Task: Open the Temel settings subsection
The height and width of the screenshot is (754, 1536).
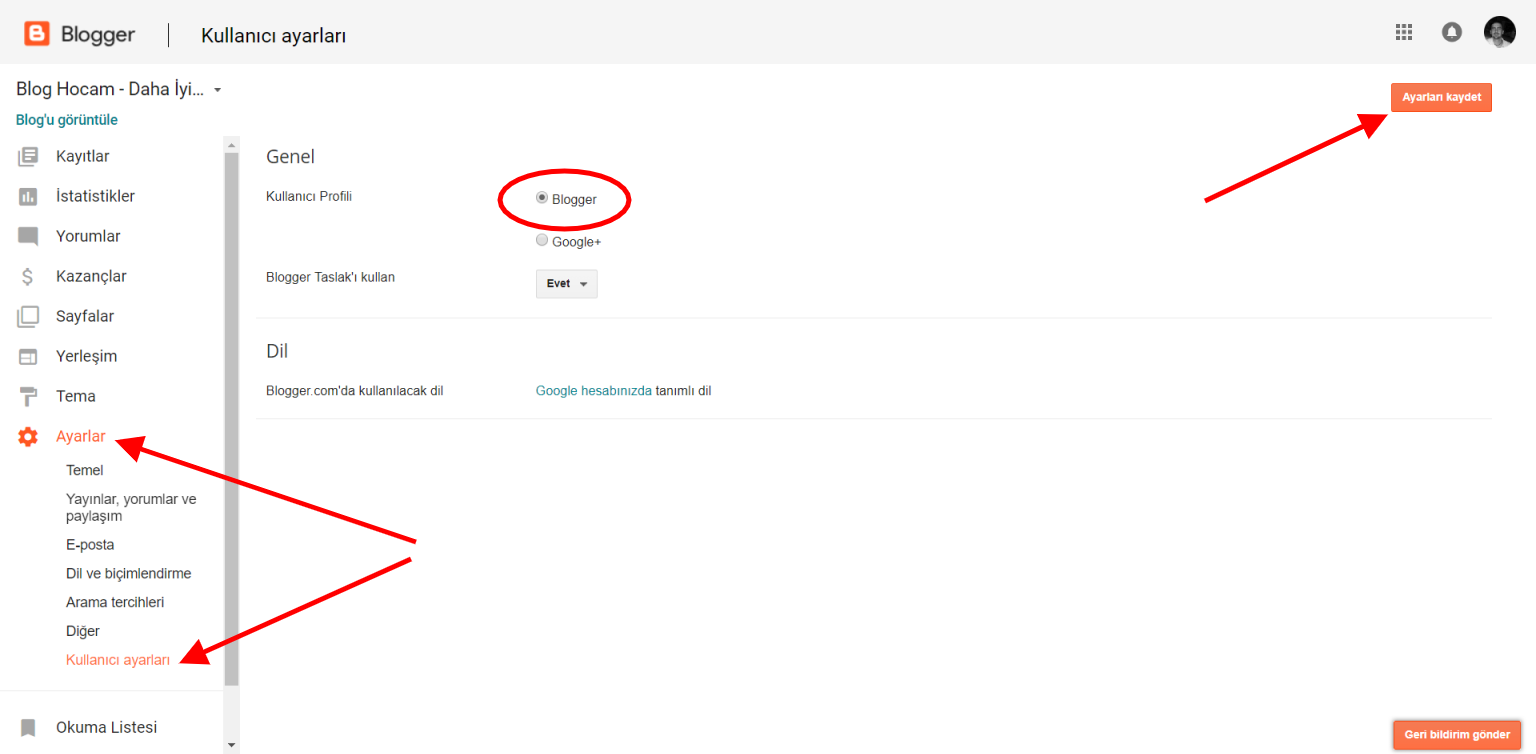Action: pos(85,470)
